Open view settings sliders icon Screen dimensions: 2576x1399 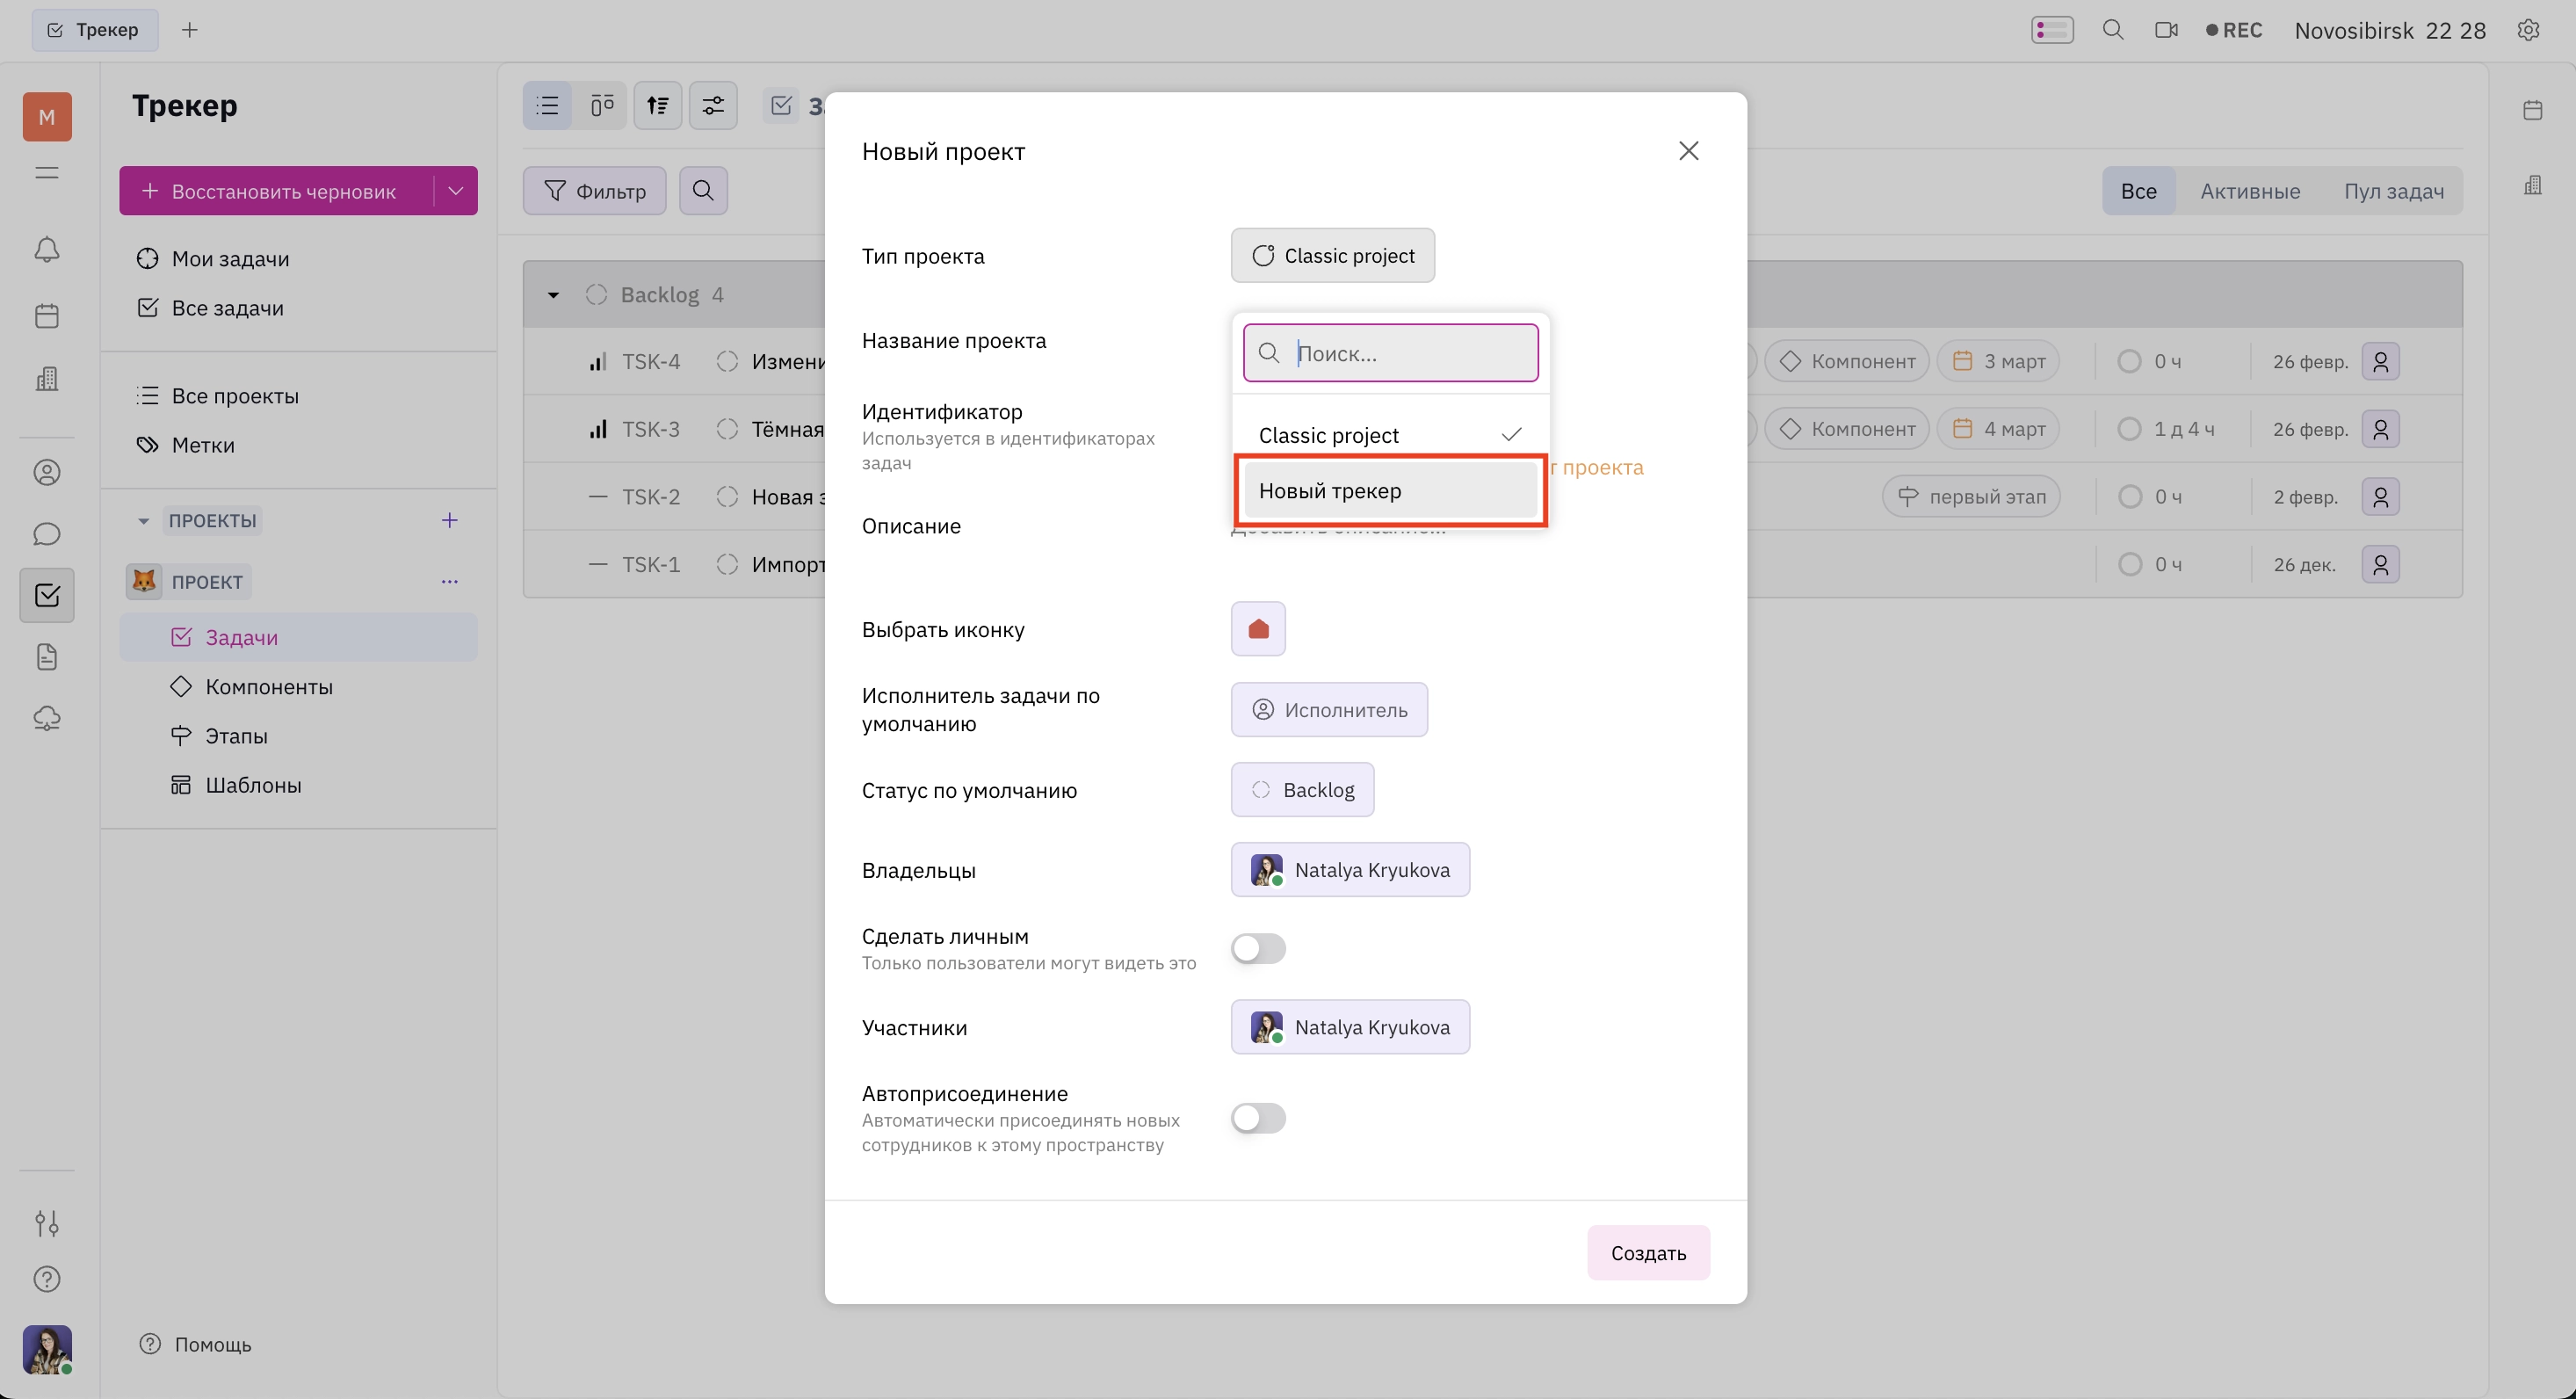click(713, 105)
